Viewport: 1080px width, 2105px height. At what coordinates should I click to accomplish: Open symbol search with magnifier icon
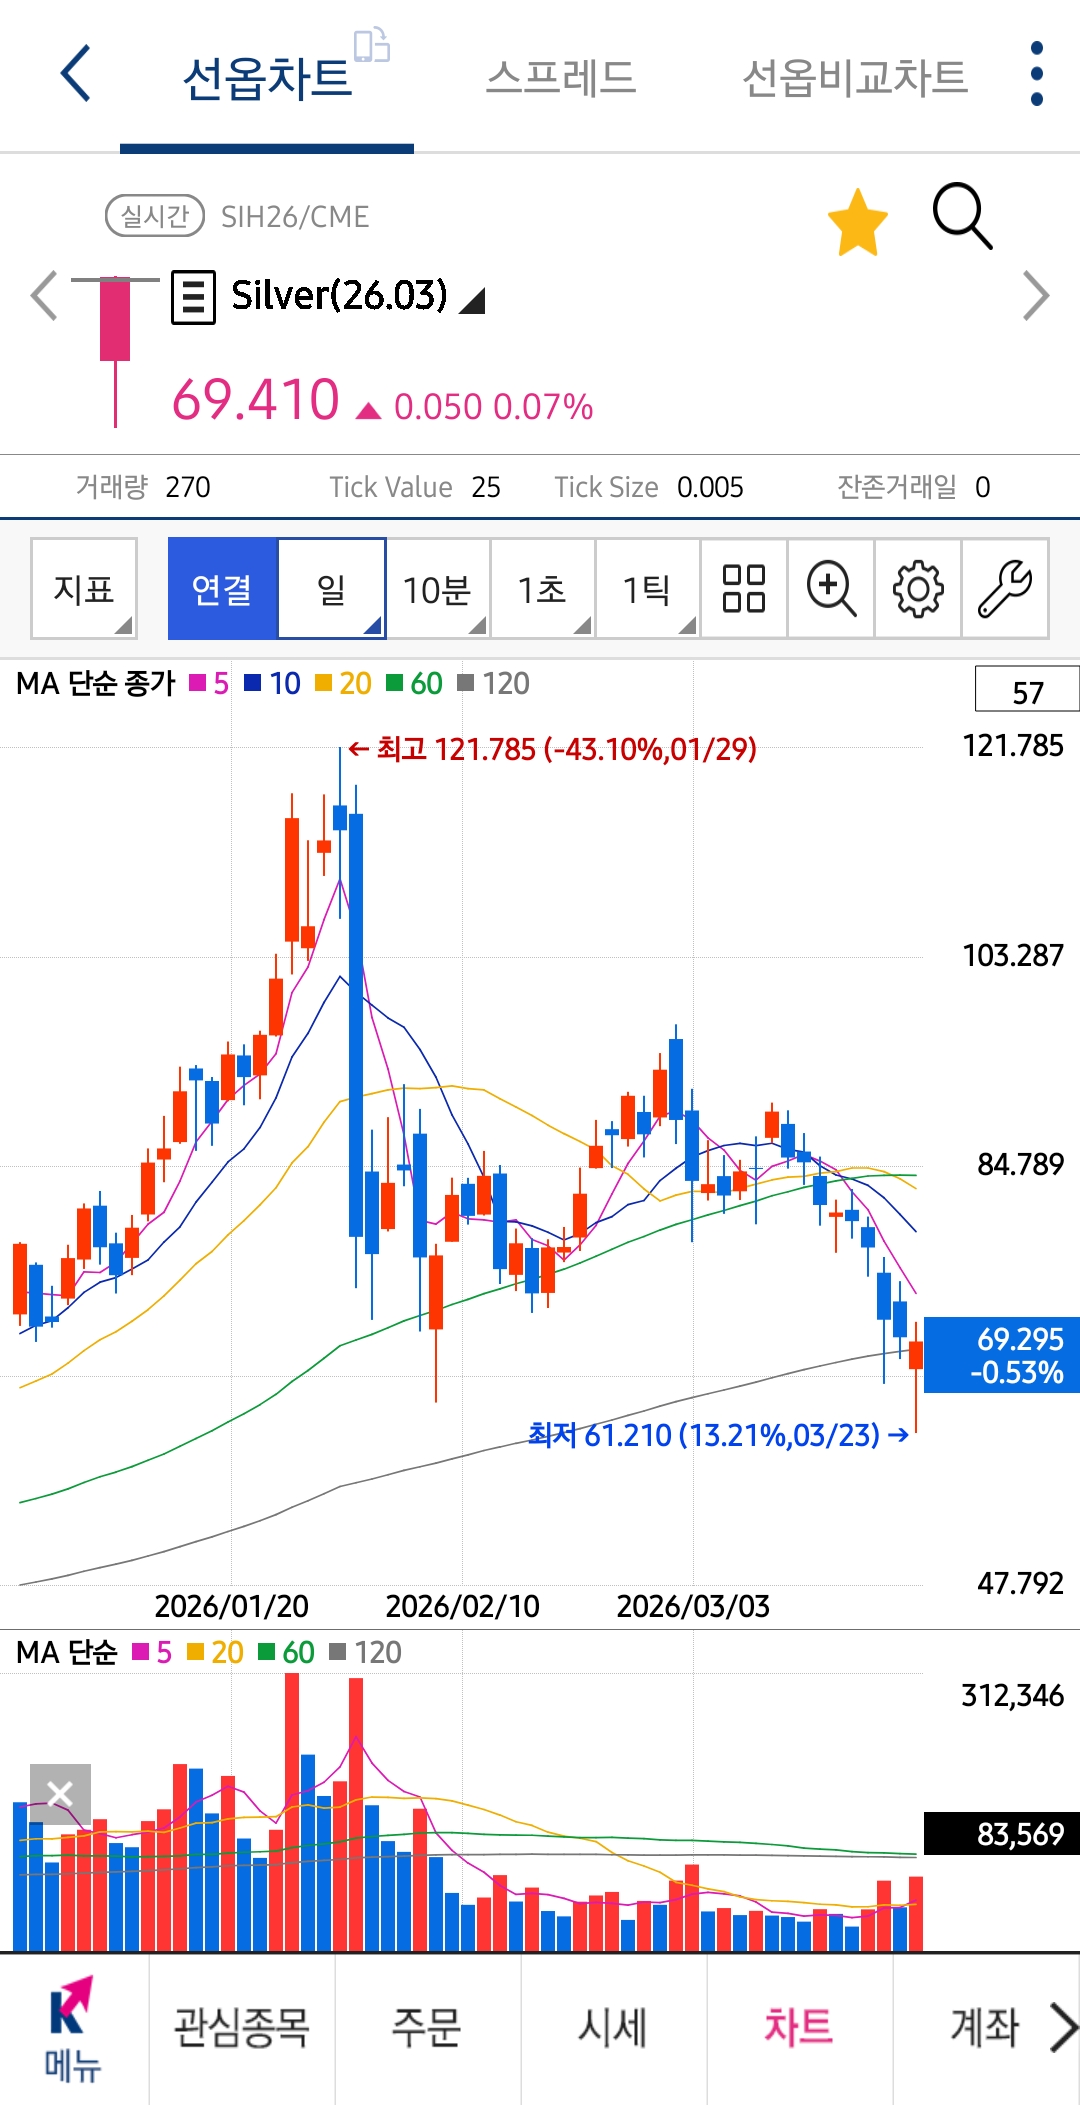pyautogui.click(x=962, y=215)
